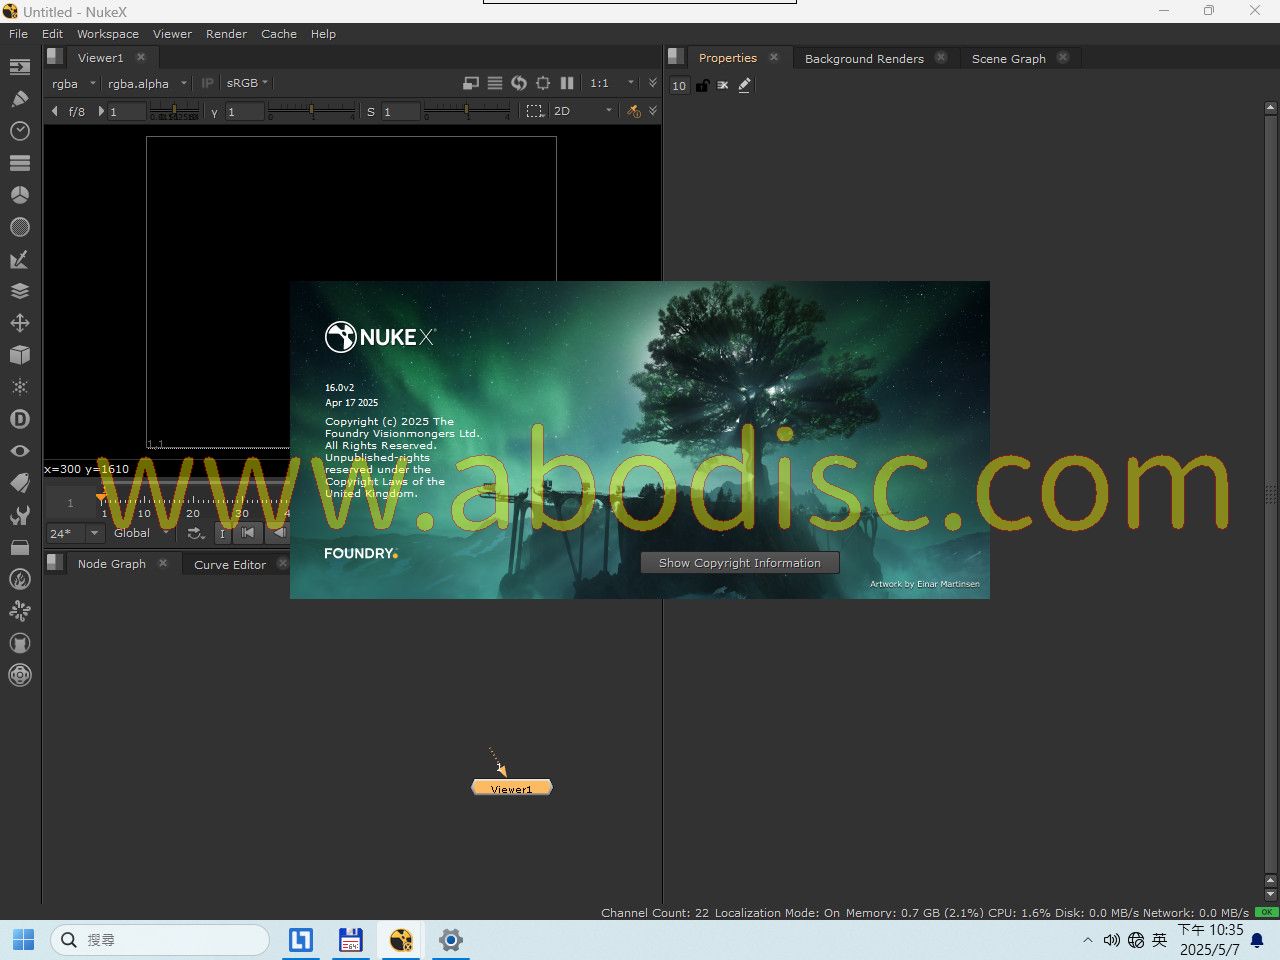Adjust the viewer gain slider
Viewport: 1280px width, 960px height.
click(174, 111)
